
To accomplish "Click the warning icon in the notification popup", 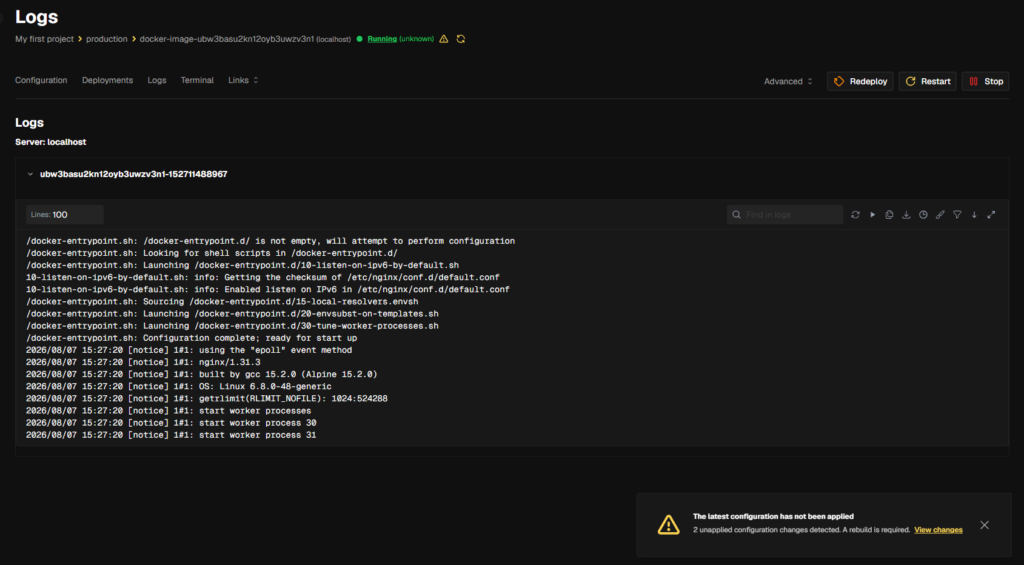I will coord(668,525).
